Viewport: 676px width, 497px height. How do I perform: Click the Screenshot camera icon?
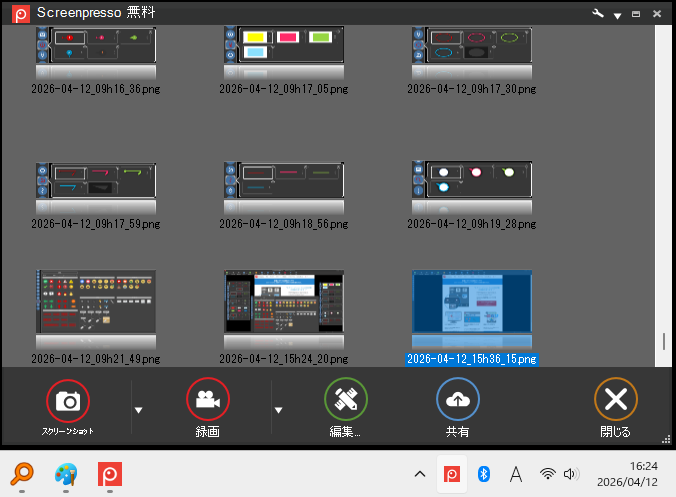click(x=68, y=400)
